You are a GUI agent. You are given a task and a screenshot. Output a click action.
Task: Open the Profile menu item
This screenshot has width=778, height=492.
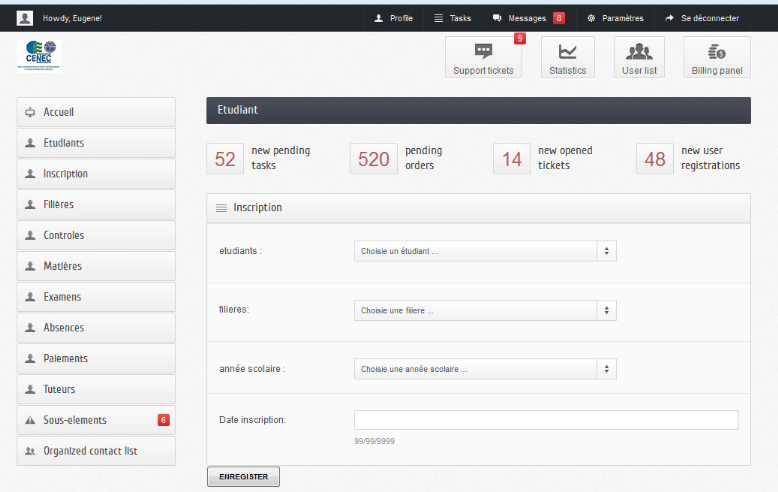point(393,18)
